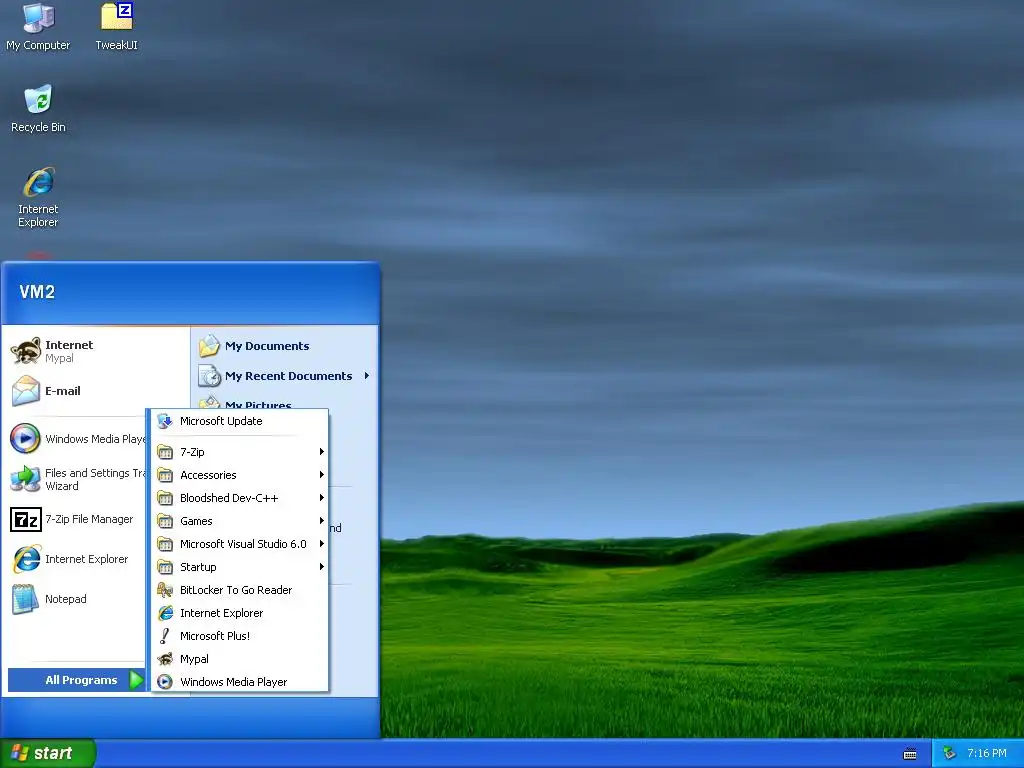Open My Documents folder icon
Viewport: 1024px width, 768px height.
coord(209,345)
